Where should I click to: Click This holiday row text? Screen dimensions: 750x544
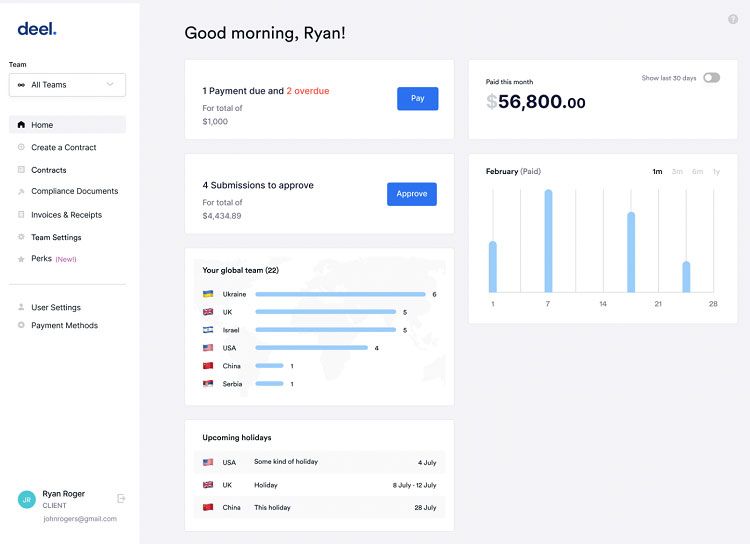(272, 508)
